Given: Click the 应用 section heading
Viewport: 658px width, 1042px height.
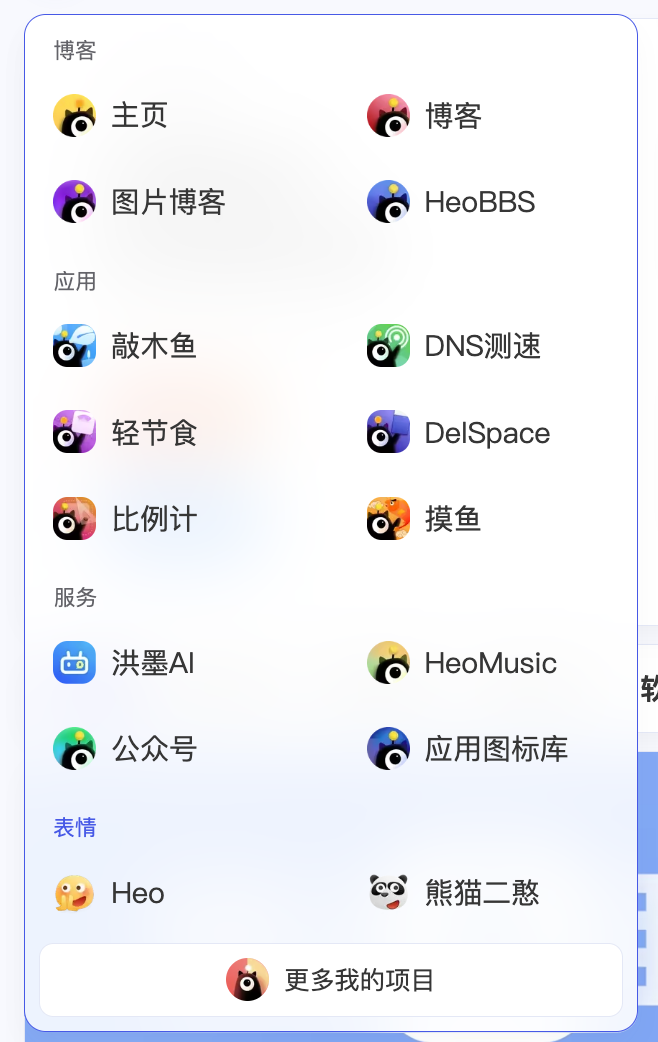Looking at the screenshot, I should tap(75, 281).
